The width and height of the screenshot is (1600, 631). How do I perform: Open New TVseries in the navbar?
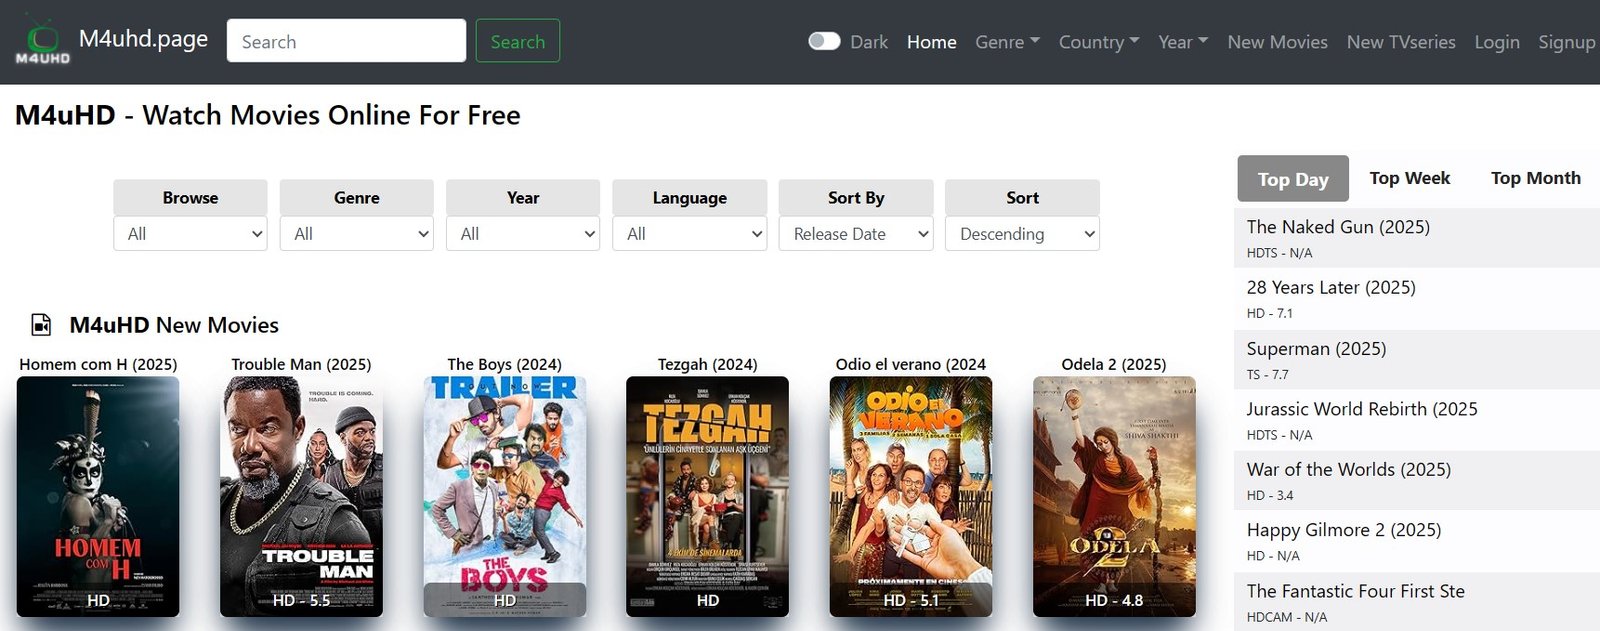coord(1401,42)
